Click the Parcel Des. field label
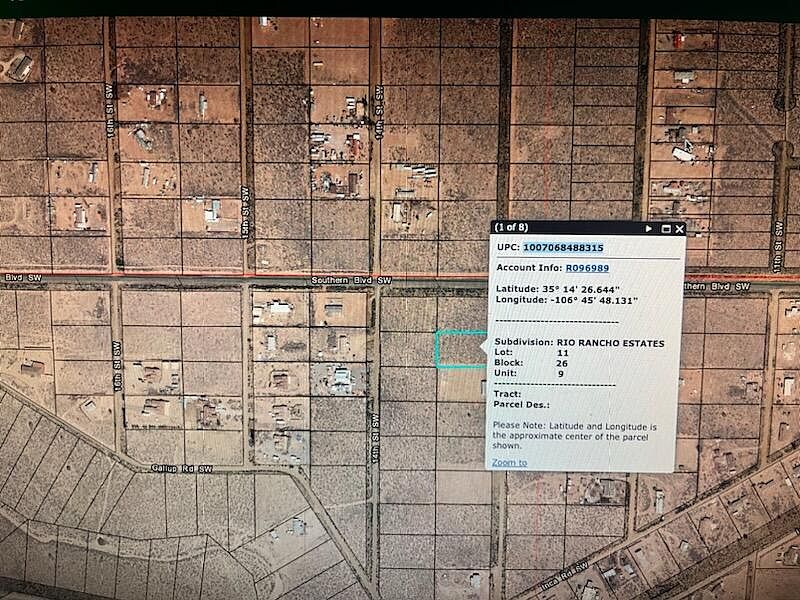This screenshot has height=600, width=800. point(519,405)
